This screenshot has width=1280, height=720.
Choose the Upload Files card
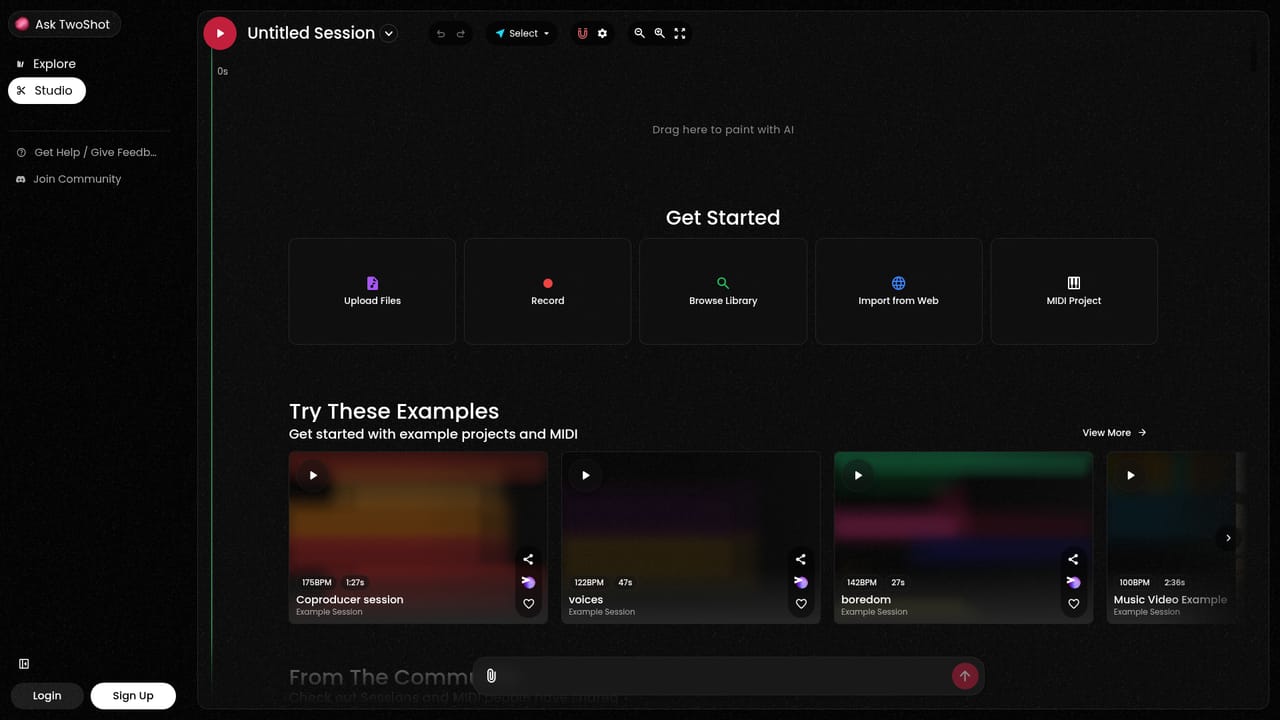pos(372,291)
